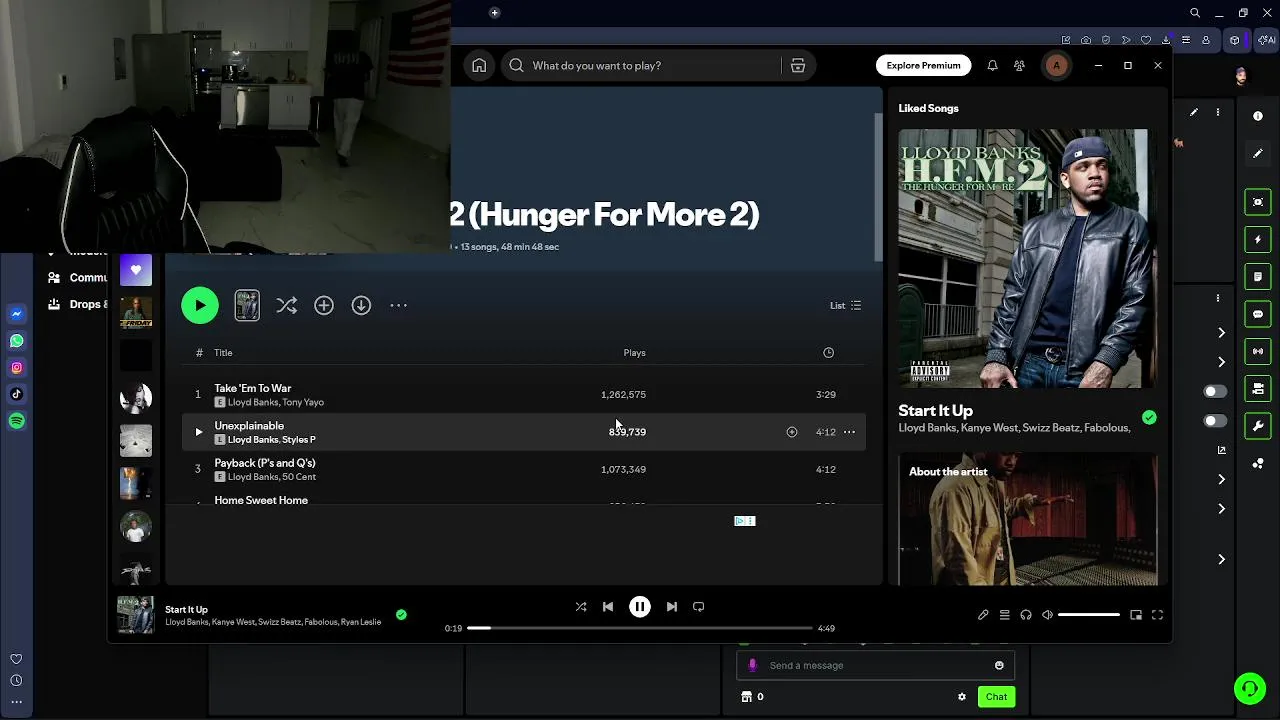Click Explore Premium button

click(x=923, y=65)
